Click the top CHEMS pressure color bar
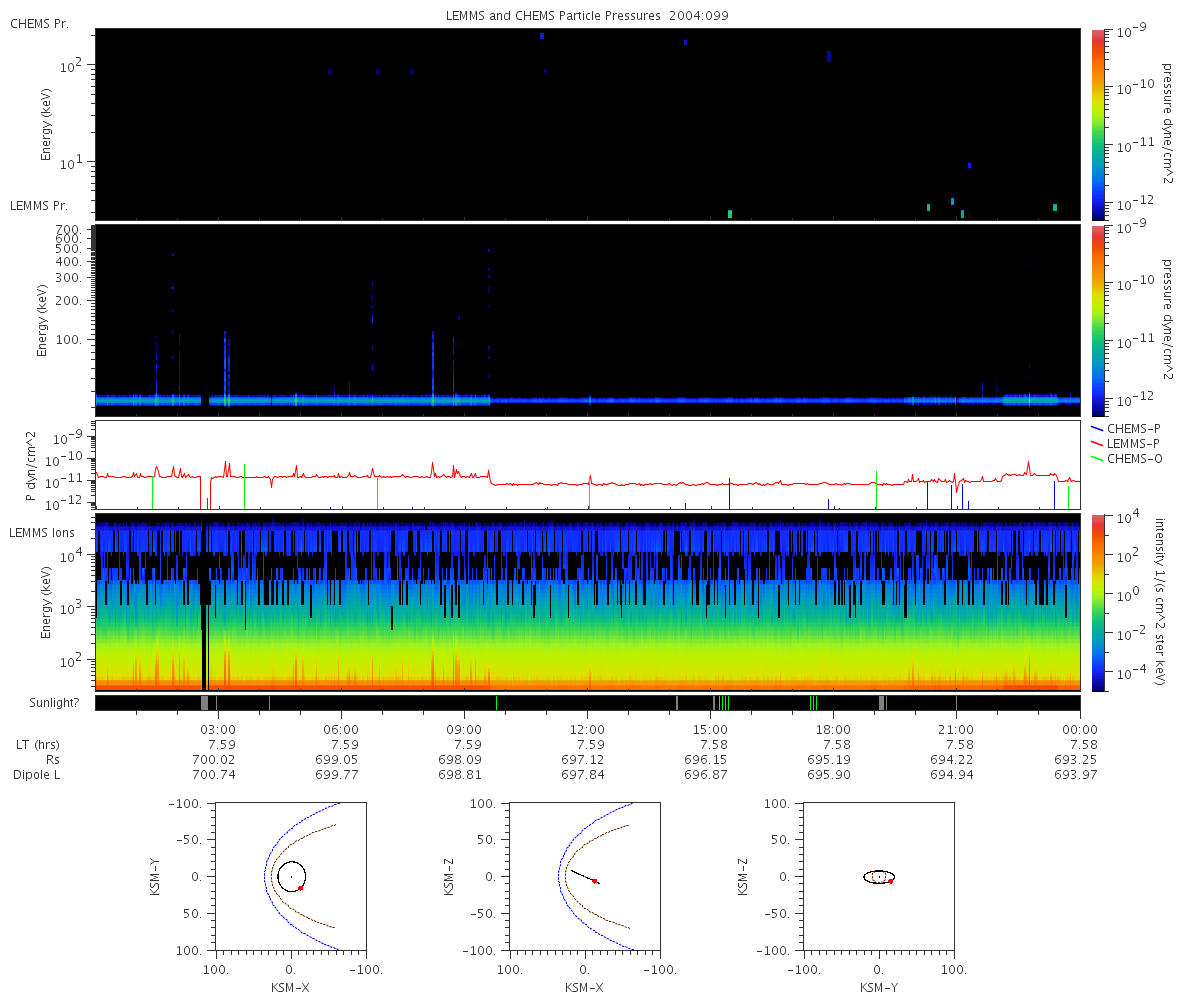 click(x=1098, y=123)
